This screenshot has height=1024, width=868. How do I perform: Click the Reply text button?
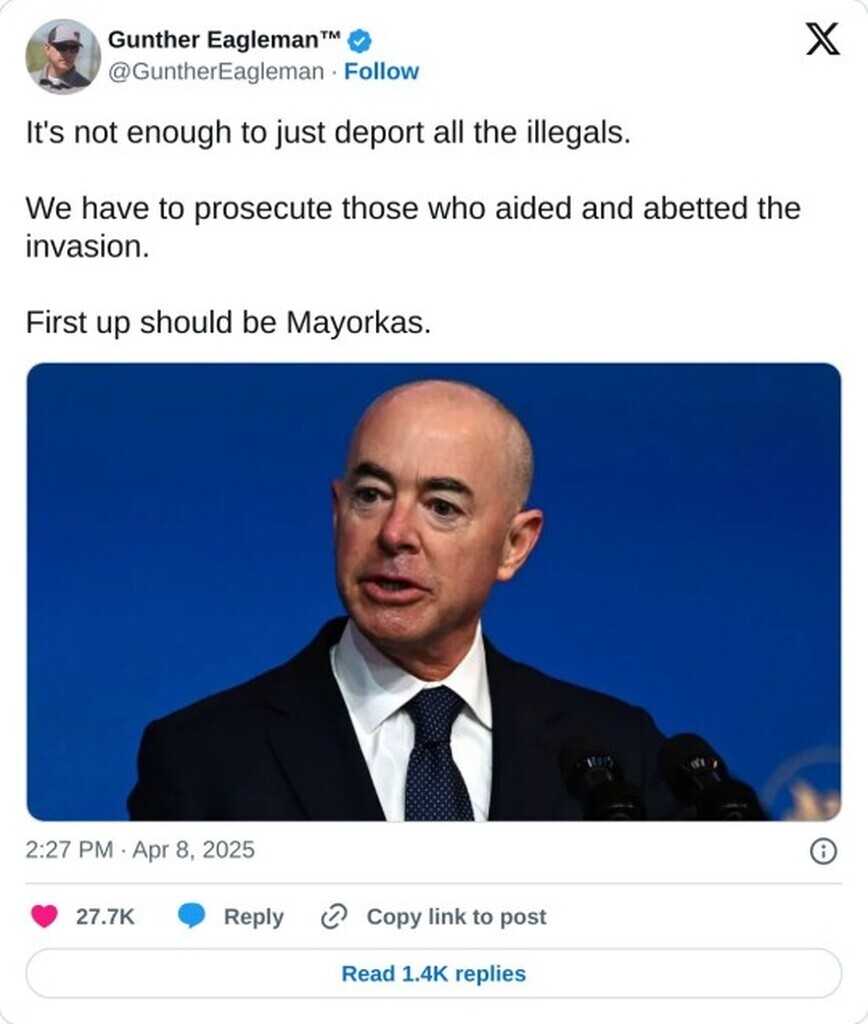tap(253, 917)
